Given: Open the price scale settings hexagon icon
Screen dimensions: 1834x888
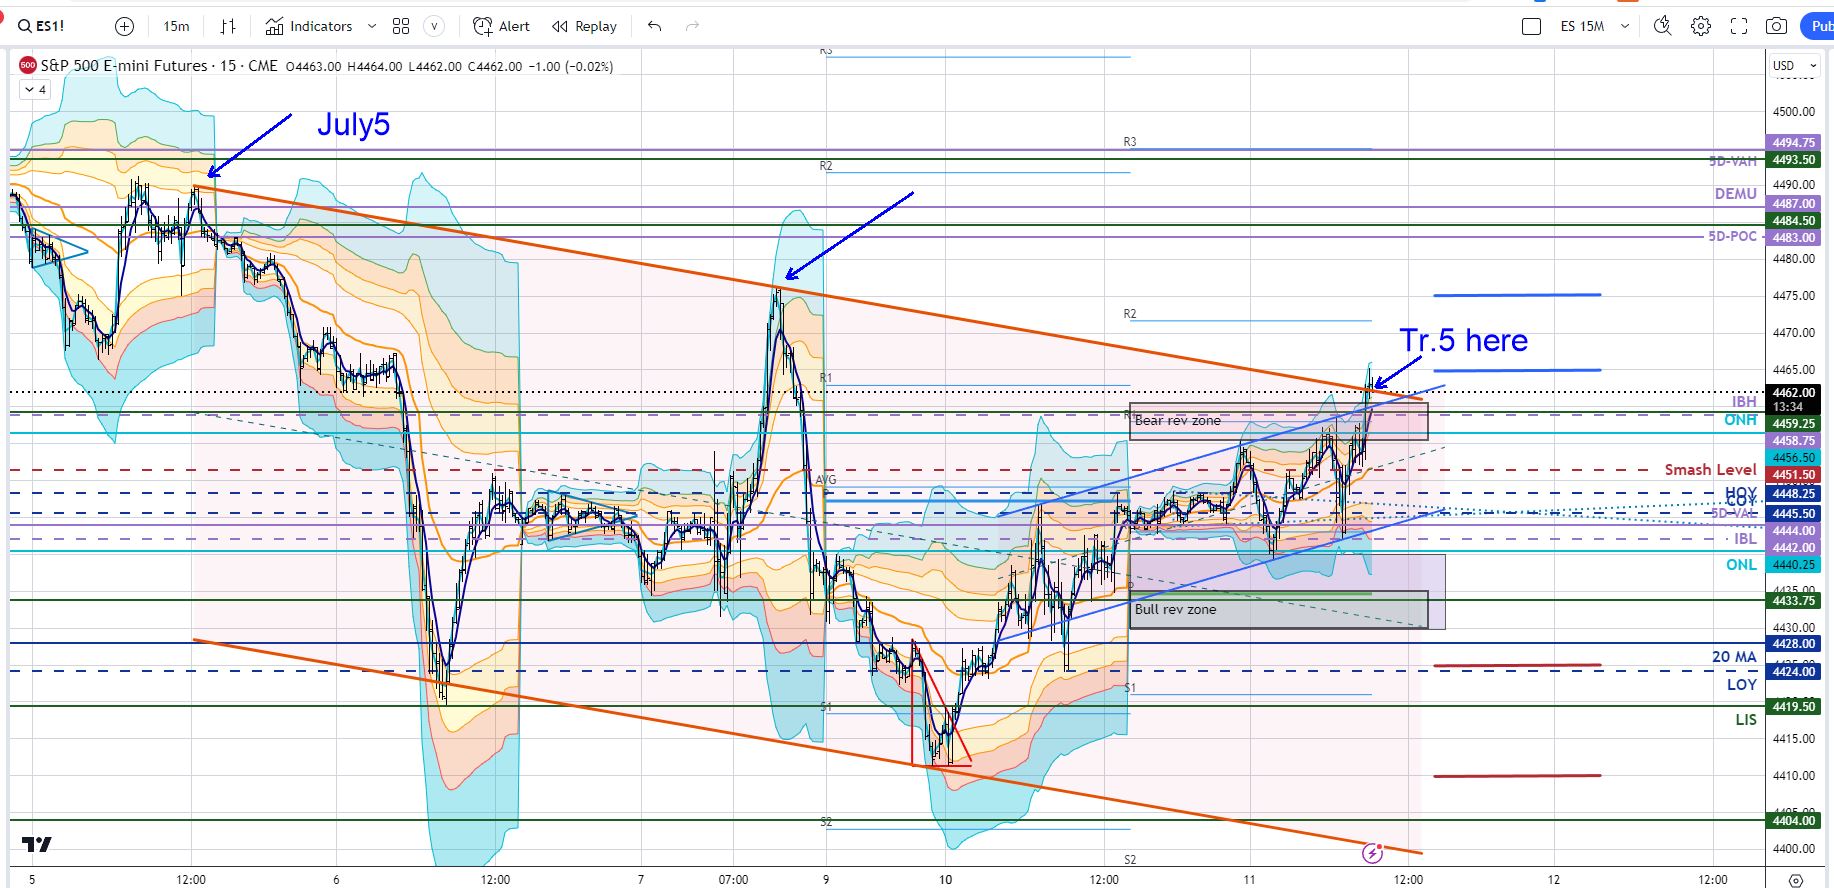Looking at the screenshot, I should click(x=1796, y=880).
